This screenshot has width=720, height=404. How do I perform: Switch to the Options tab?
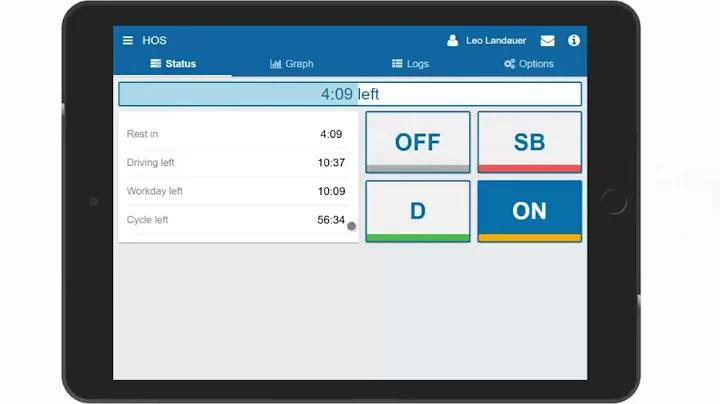click(529, 64)
